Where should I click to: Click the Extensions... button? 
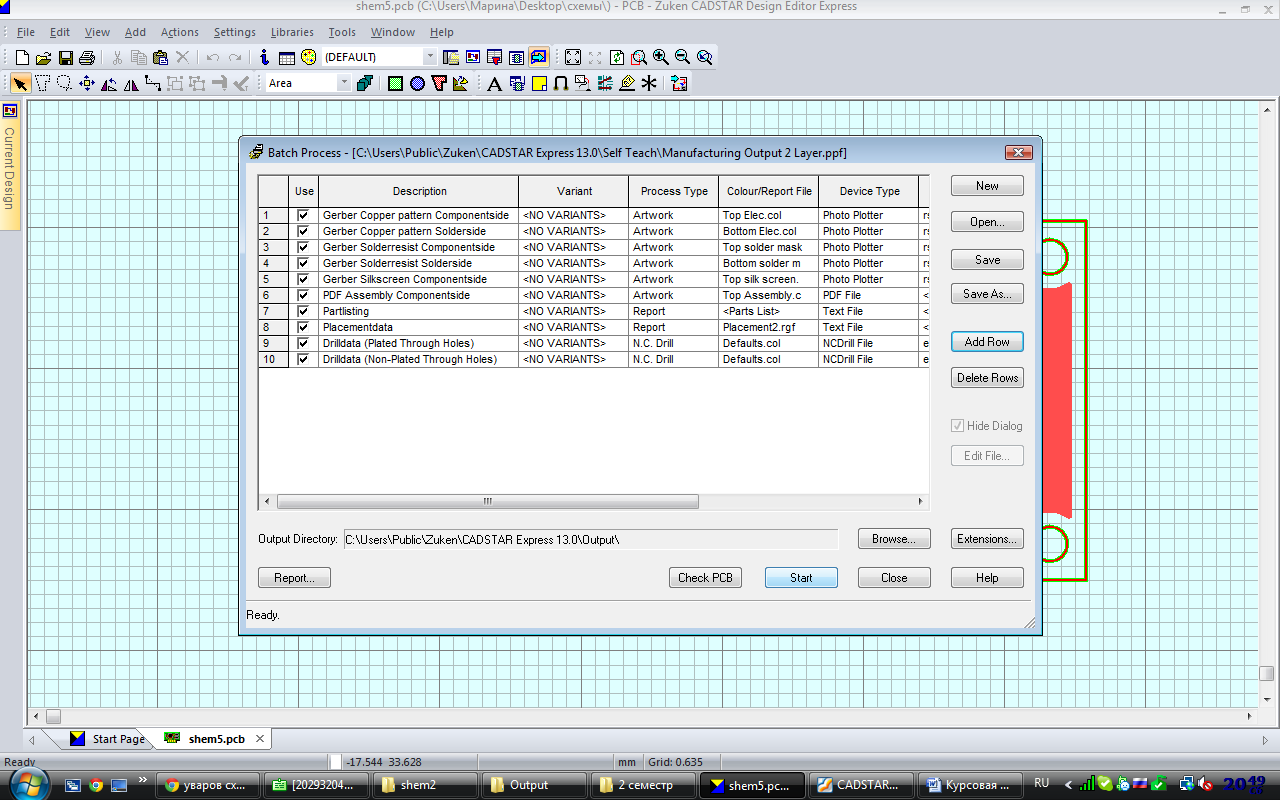click(x=987, y=539)
